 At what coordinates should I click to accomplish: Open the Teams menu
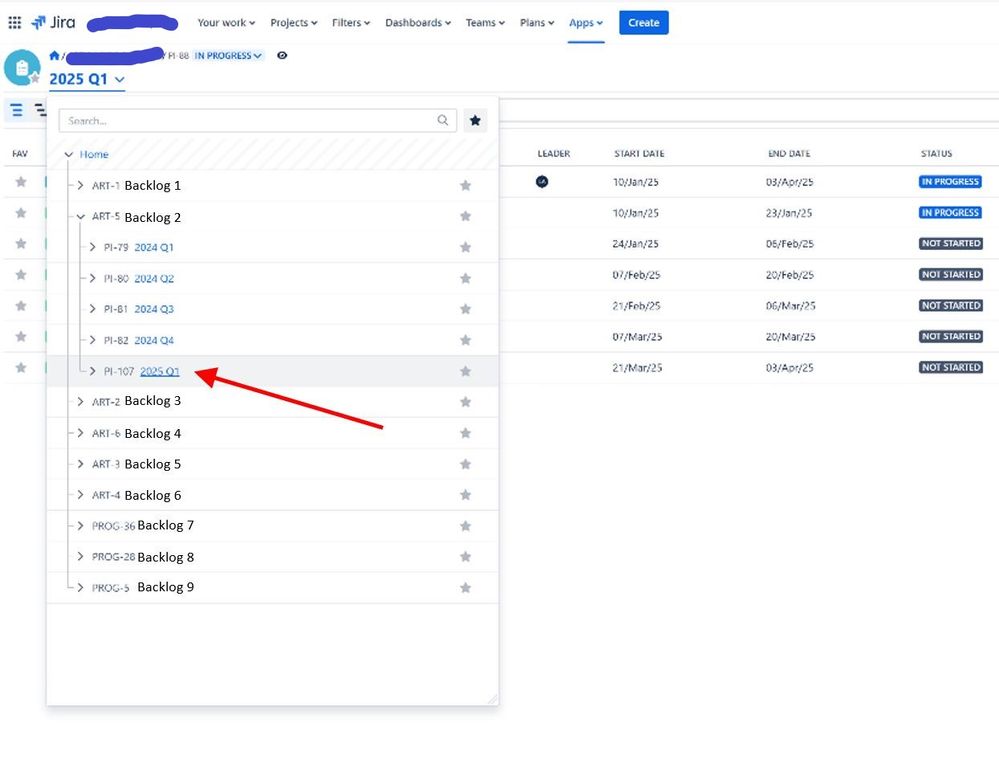coord(485,23)
